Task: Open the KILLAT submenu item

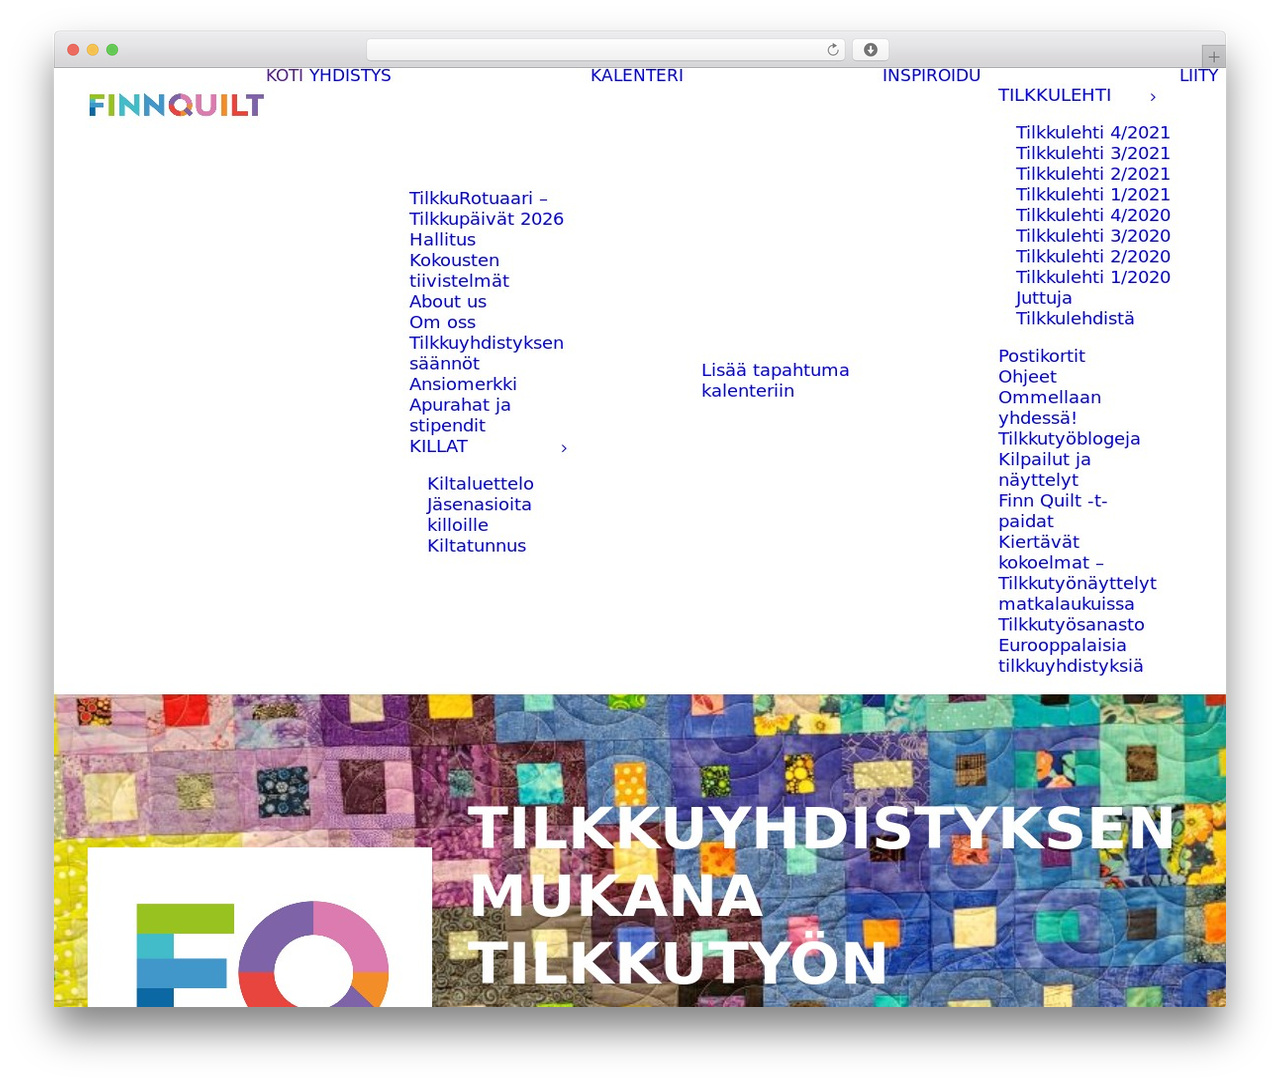Action: coord(438,446)
